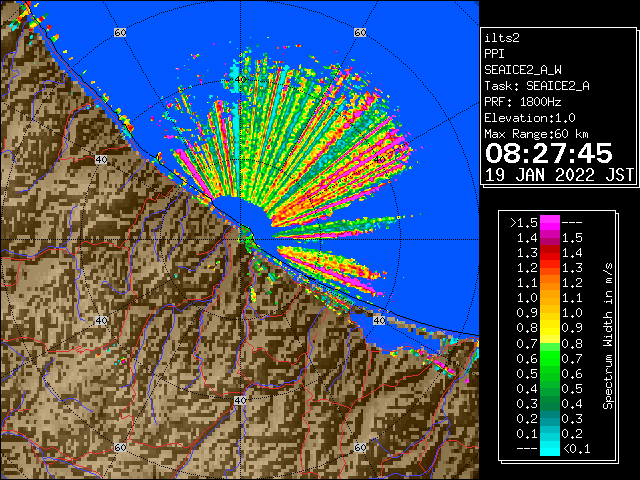
Task: Click the '40' range label on the southeast coastline
Action: click(379, 320)
